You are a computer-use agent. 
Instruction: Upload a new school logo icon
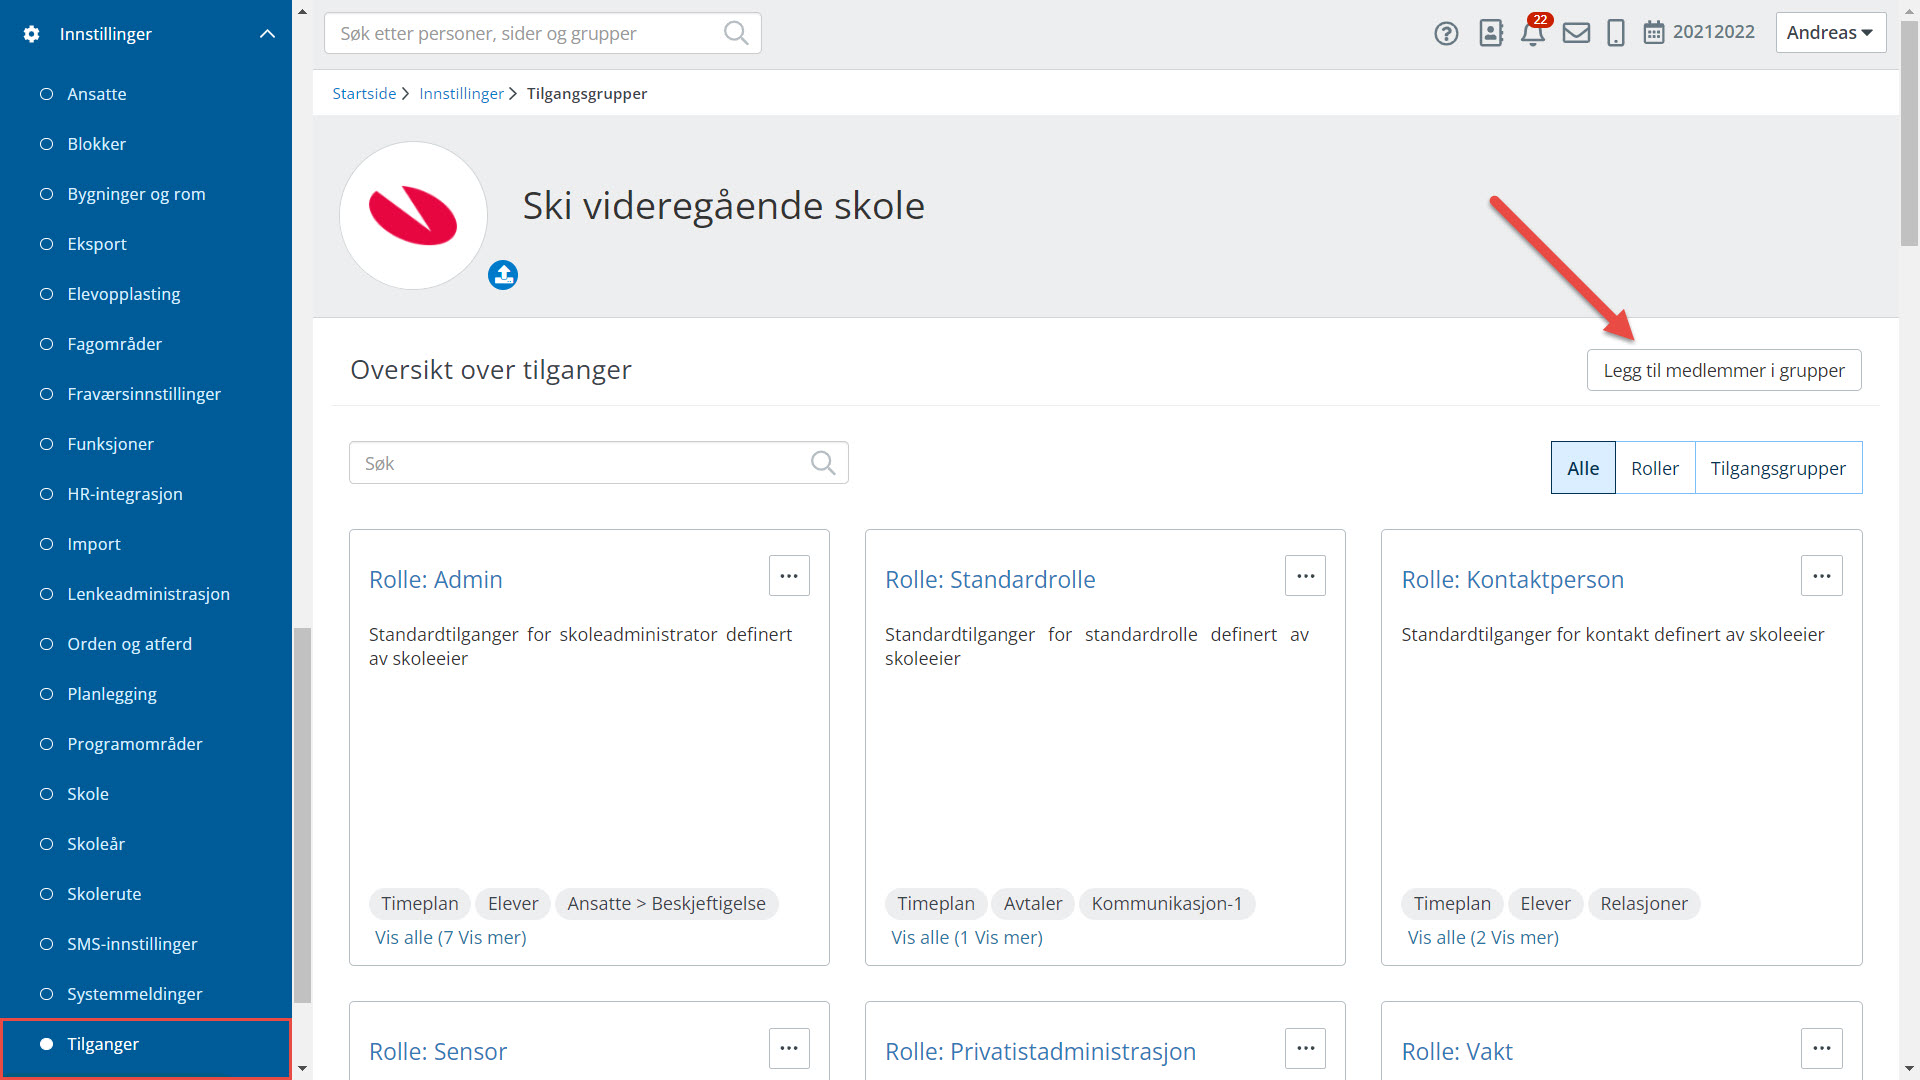(x=503, y=275)
